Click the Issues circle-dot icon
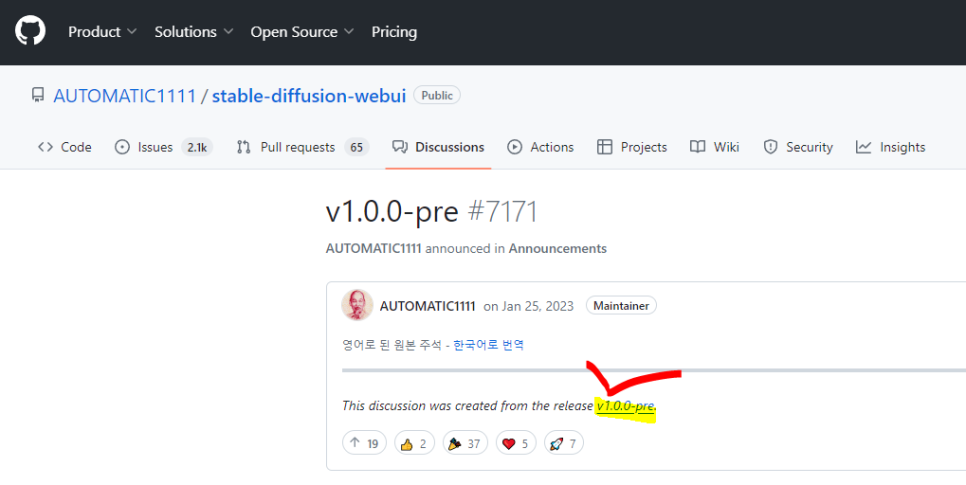Screen dimensions: 966x485 click(122, 147)
